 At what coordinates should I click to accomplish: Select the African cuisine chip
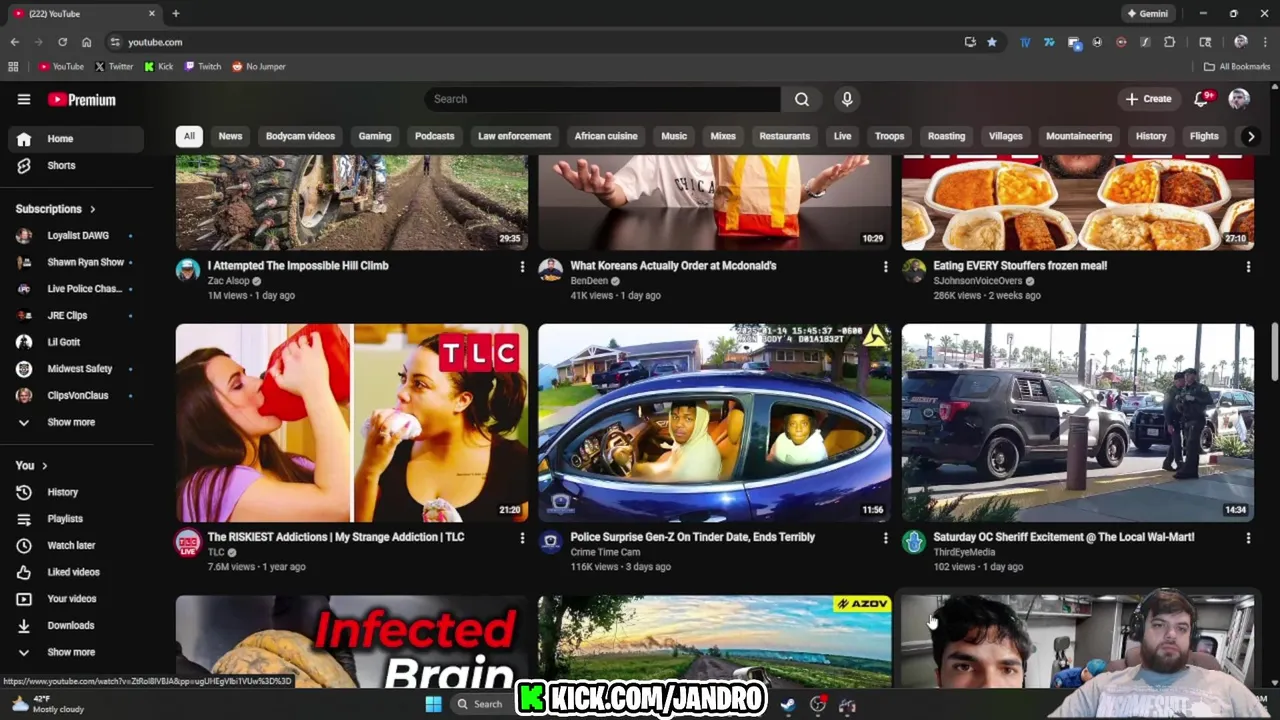pos(606,136)
